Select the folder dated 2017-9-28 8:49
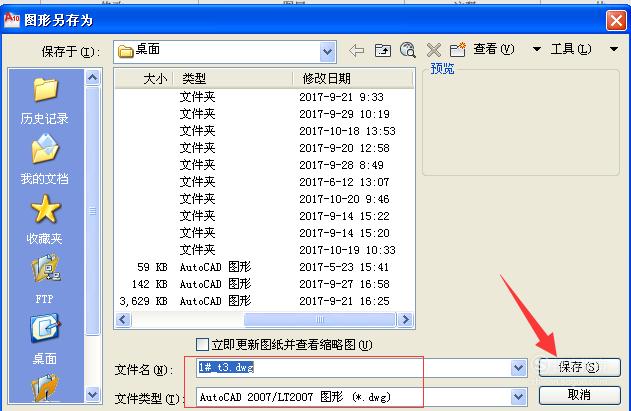The image size is (631, 411). pos(264,165)
